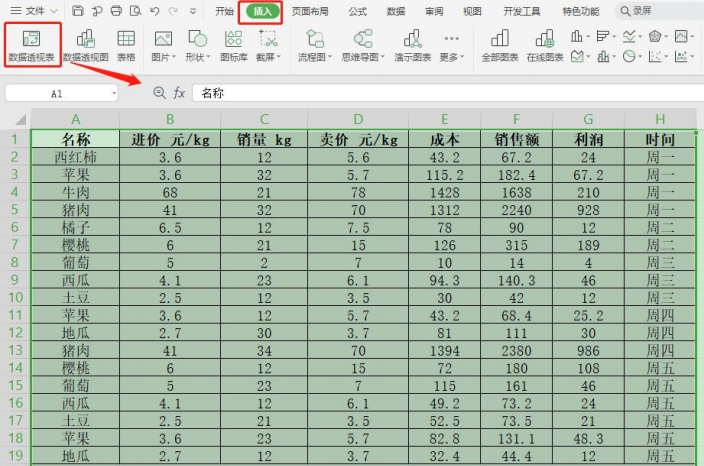Click the Print icon
This screenshot has width=704, height=466.
(x=116, y=11)
